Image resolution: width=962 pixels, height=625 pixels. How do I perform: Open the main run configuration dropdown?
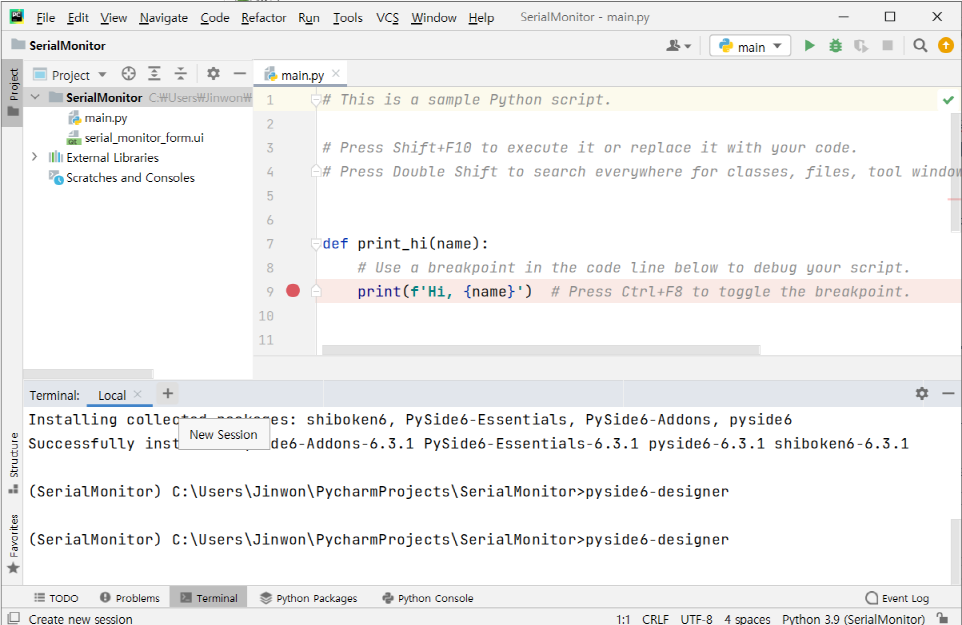tap(750, 46)
